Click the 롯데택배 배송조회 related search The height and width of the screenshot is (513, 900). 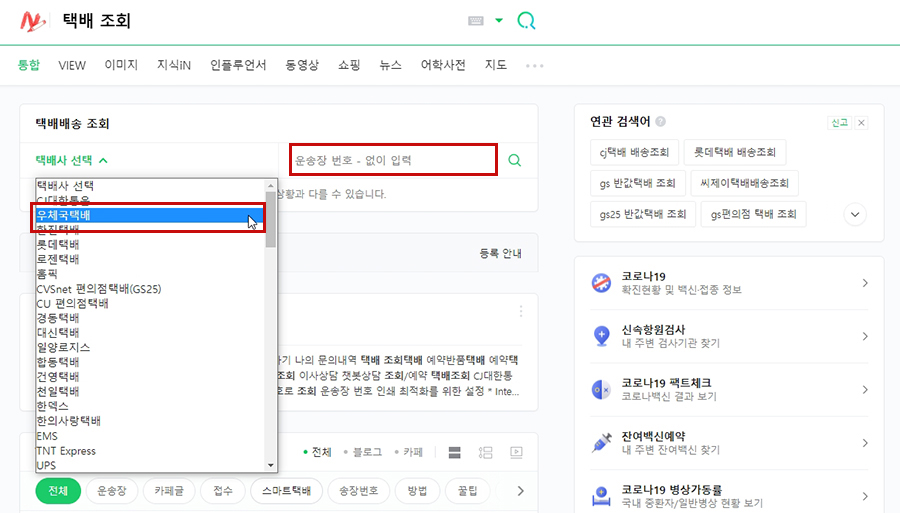click(735, 152)
